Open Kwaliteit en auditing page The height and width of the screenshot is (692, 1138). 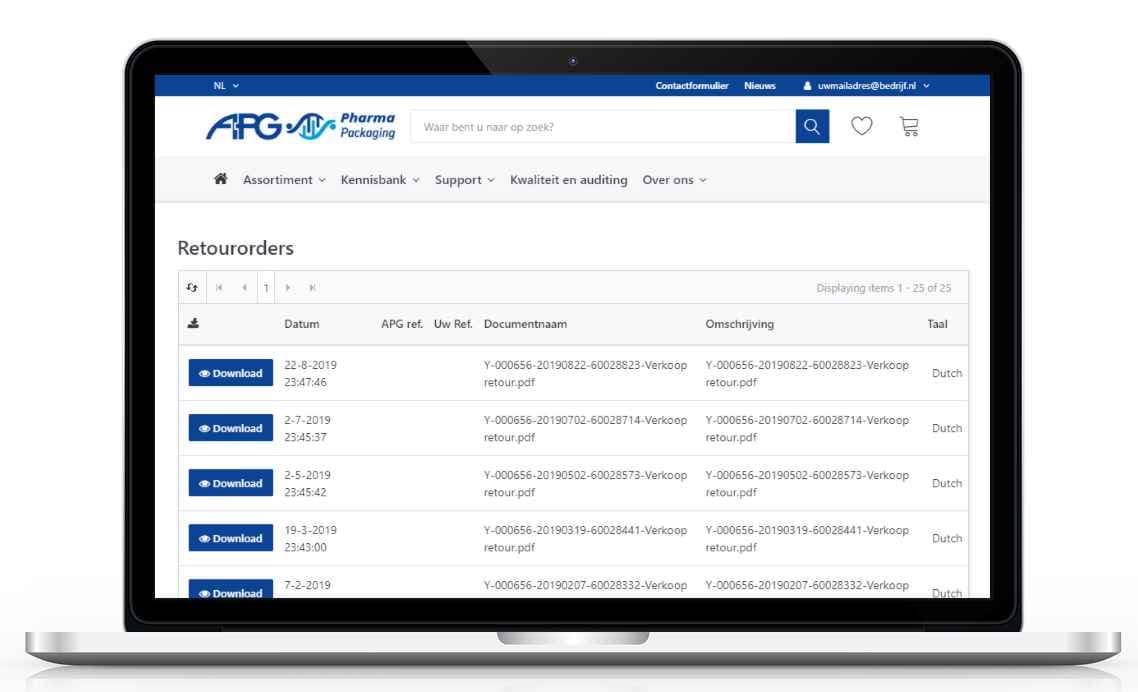pyautogui.click(x=568, y=180)
